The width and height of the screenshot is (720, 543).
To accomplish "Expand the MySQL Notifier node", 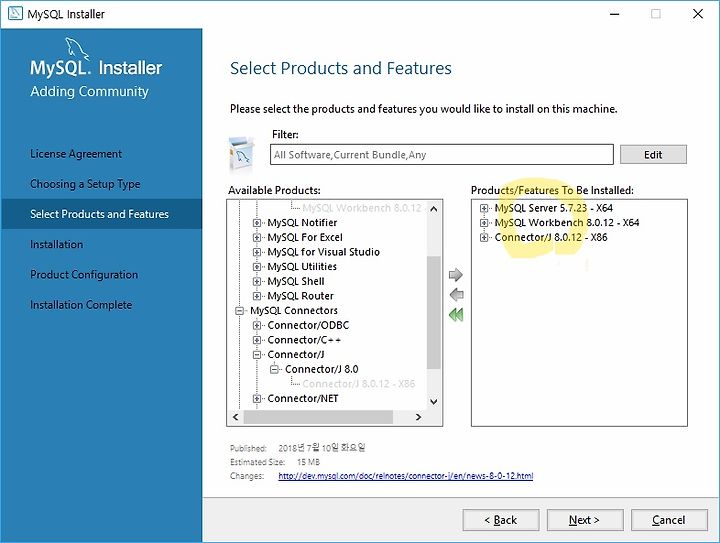I will (x=257, y=223).
